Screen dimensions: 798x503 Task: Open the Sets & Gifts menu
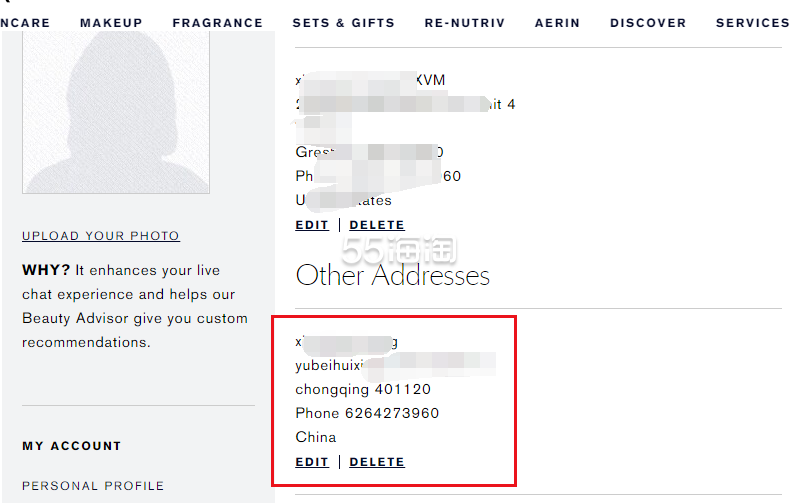[x=344, y=23]
